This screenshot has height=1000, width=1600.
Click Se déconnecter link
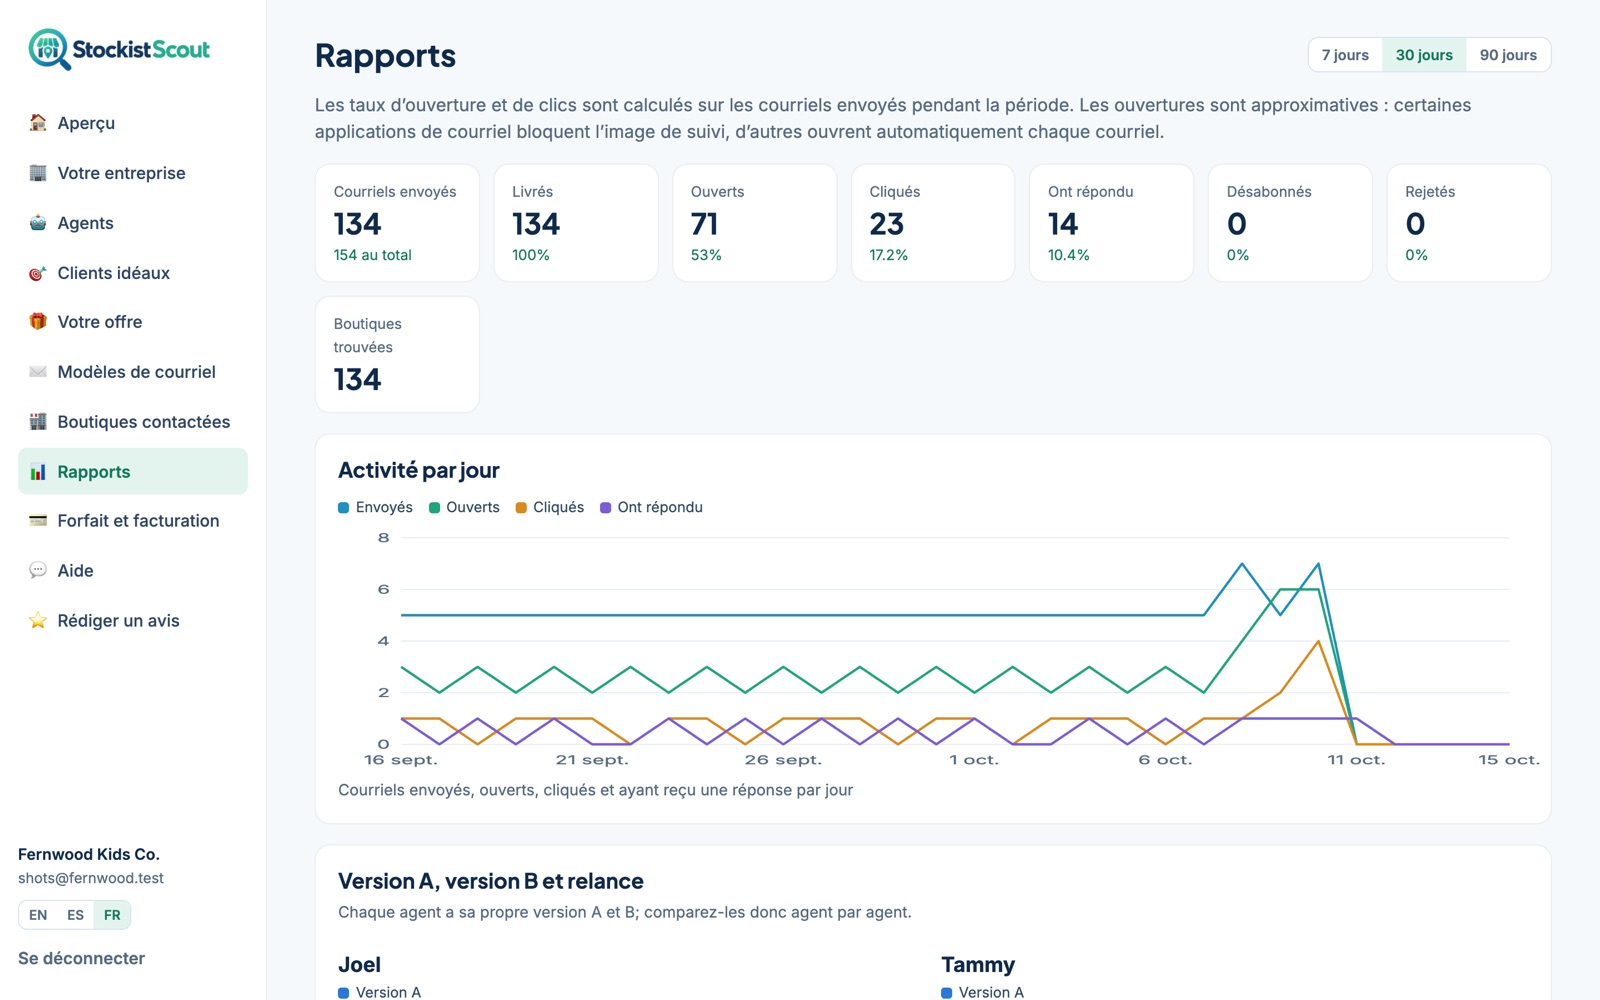(x=81, y=958)
